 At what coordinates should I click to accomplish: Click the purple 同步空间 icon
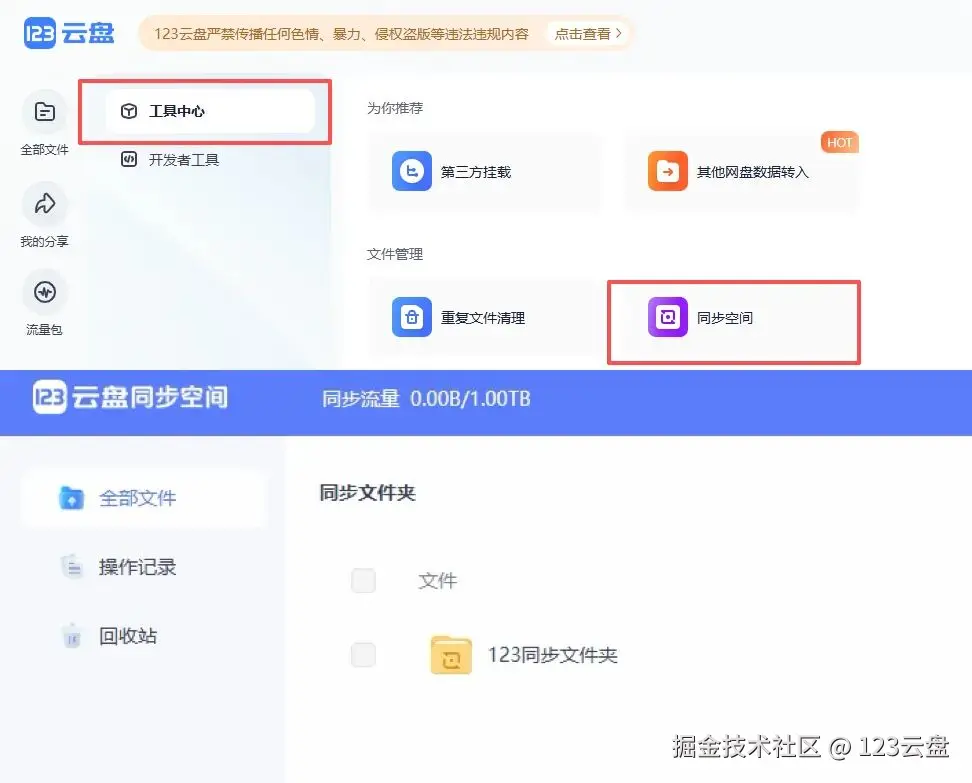tap(668, 317)
